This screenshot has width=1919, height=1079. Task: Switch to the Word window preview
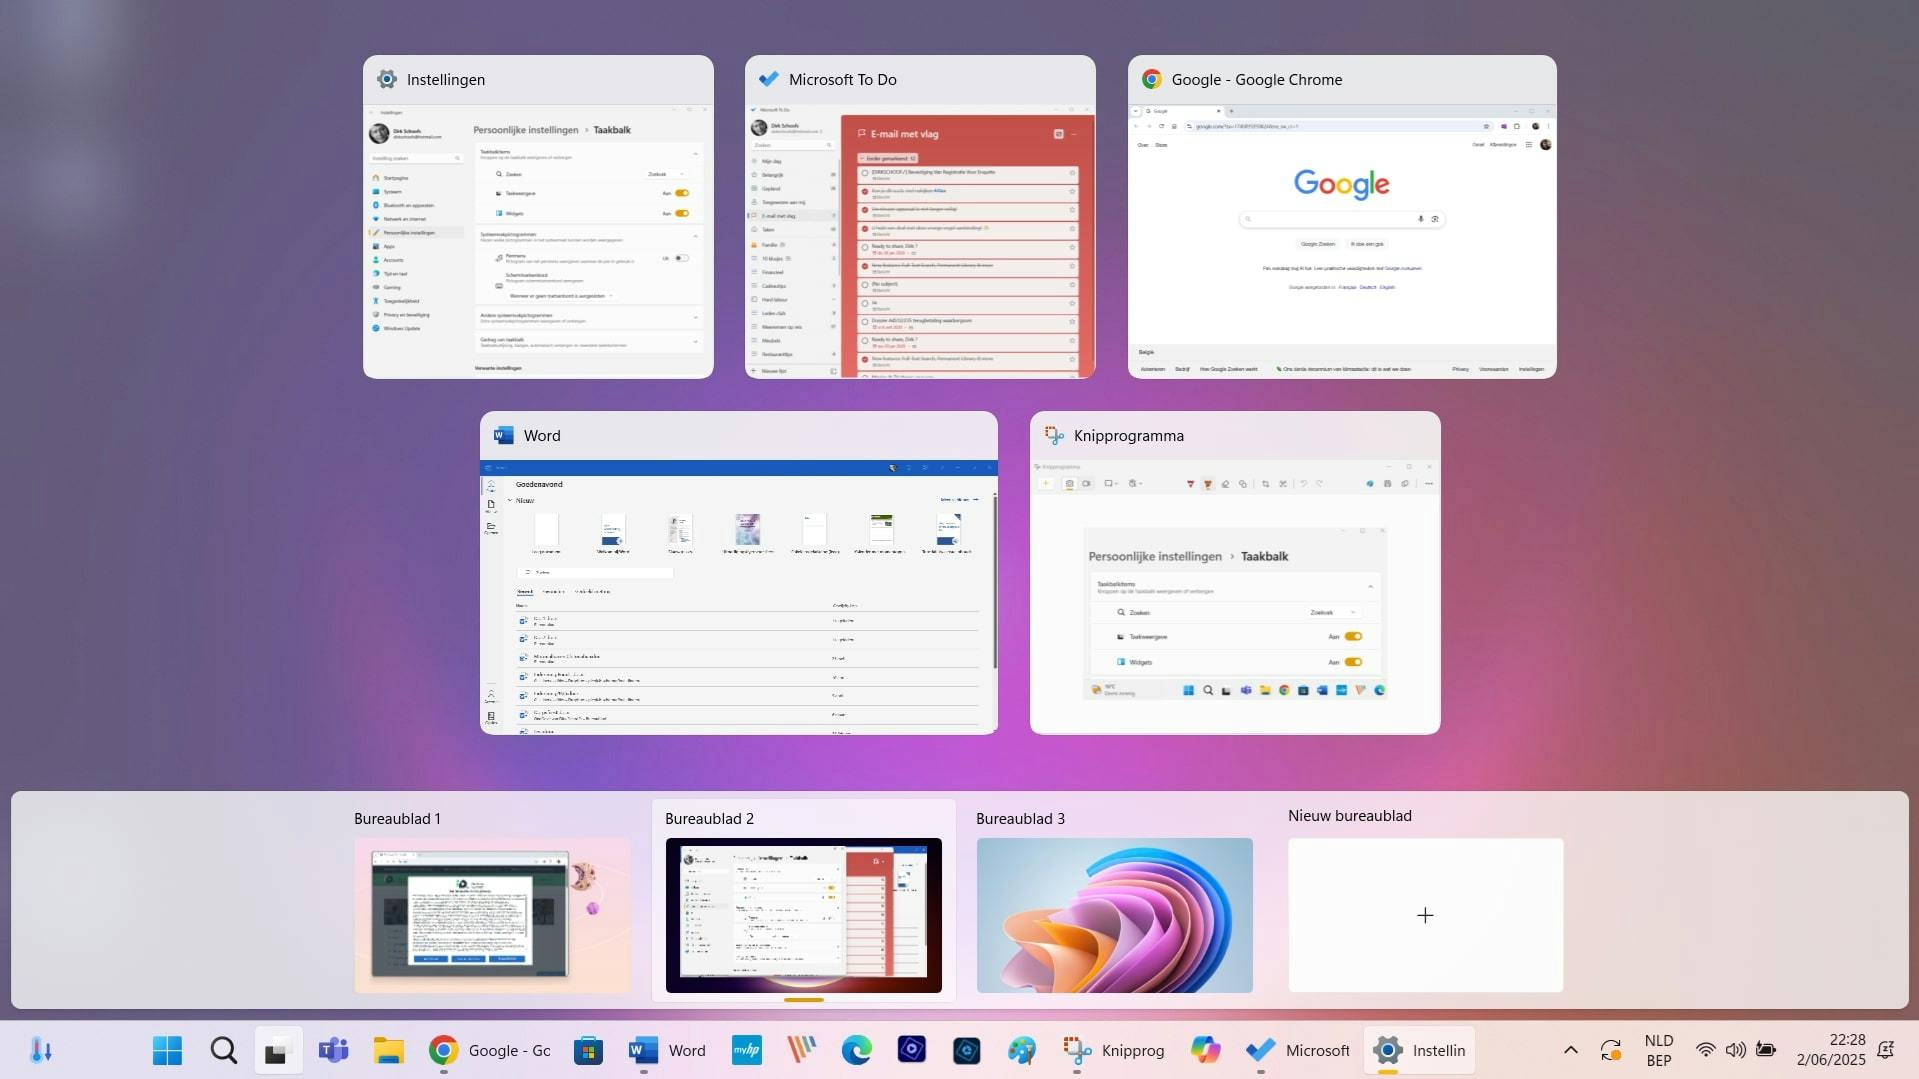point(739,573)
